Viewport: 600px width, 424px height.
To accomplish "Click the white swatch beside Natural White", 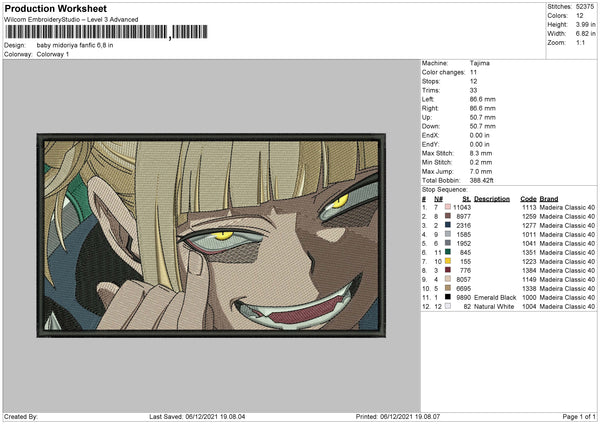I will point(448,306).
